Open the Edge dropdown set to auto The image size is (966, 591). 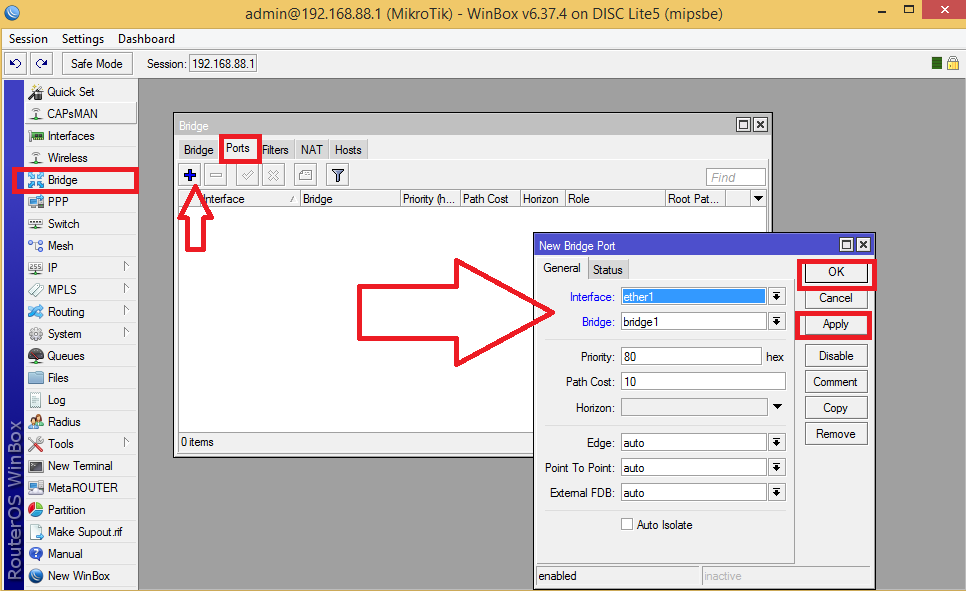point(776,443)
